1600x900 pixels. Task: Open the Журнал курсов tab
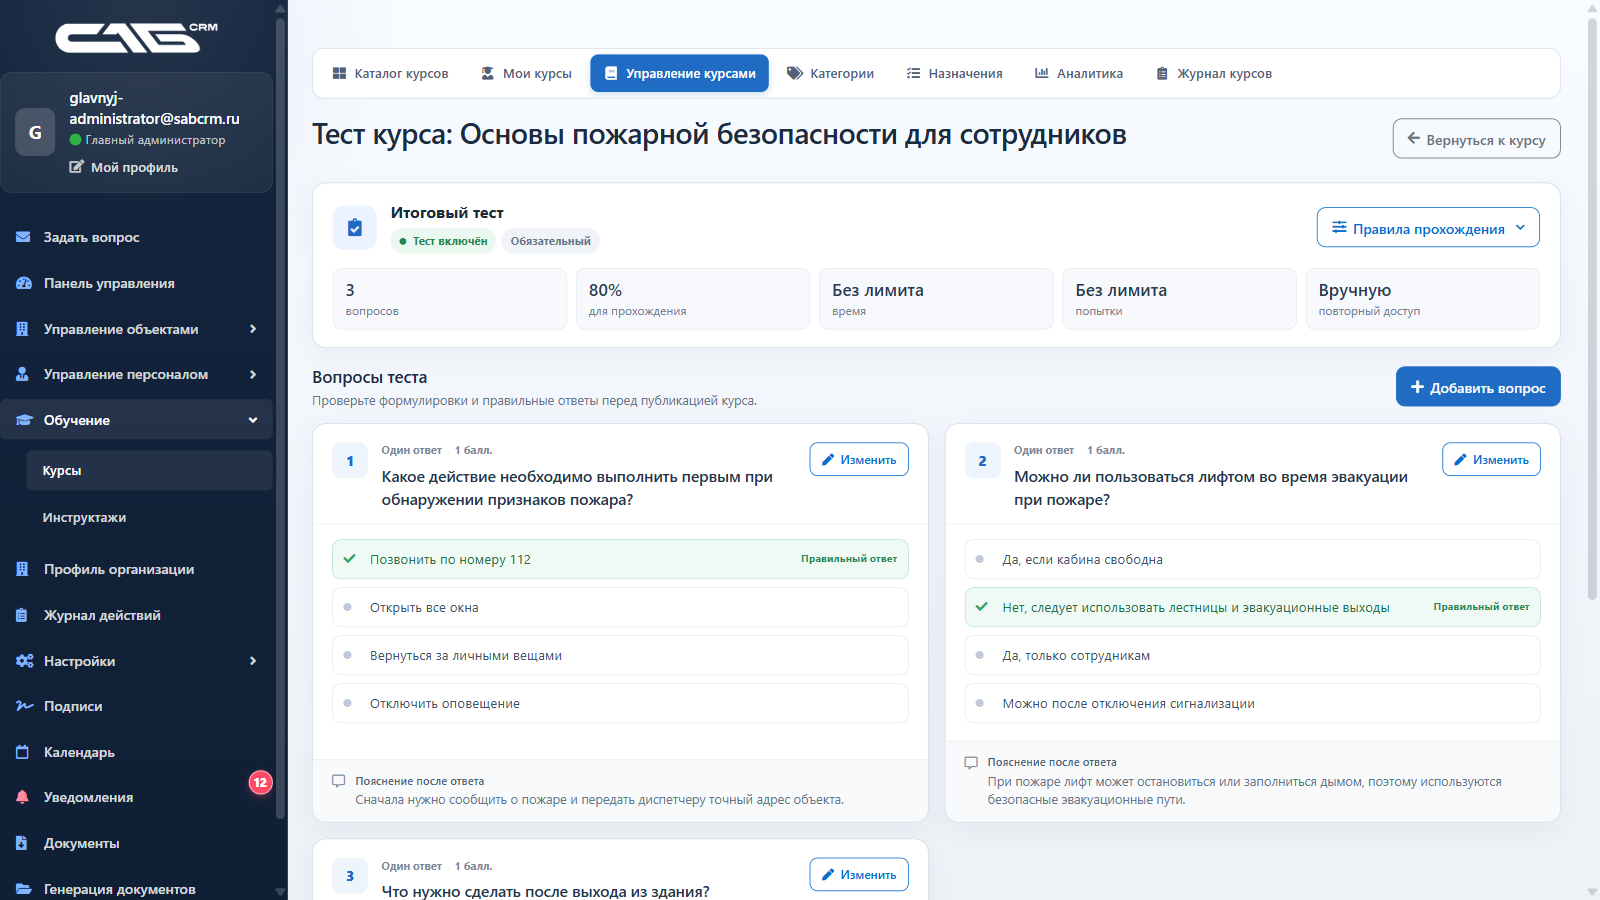(x=1214, y=73)
